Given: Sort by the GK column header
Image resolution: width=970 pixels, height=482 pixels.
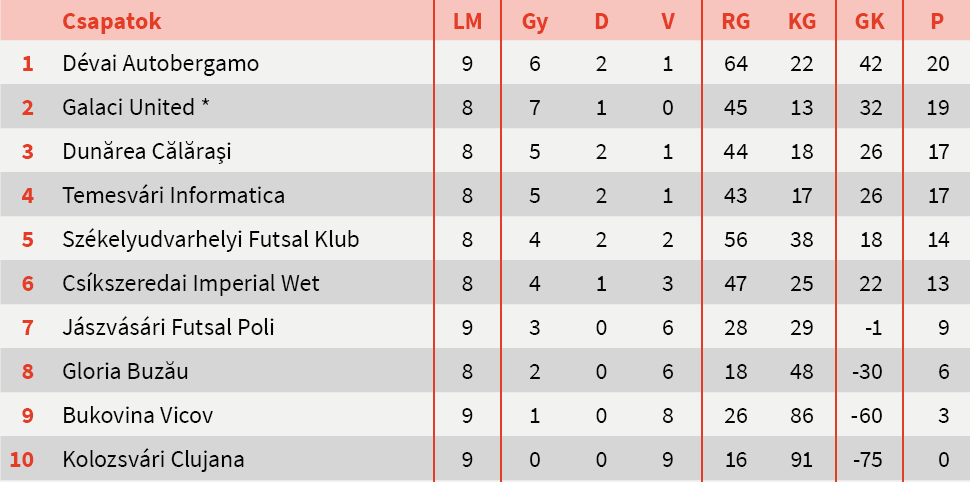Looking at the screenshot, I should coord(868,21).
